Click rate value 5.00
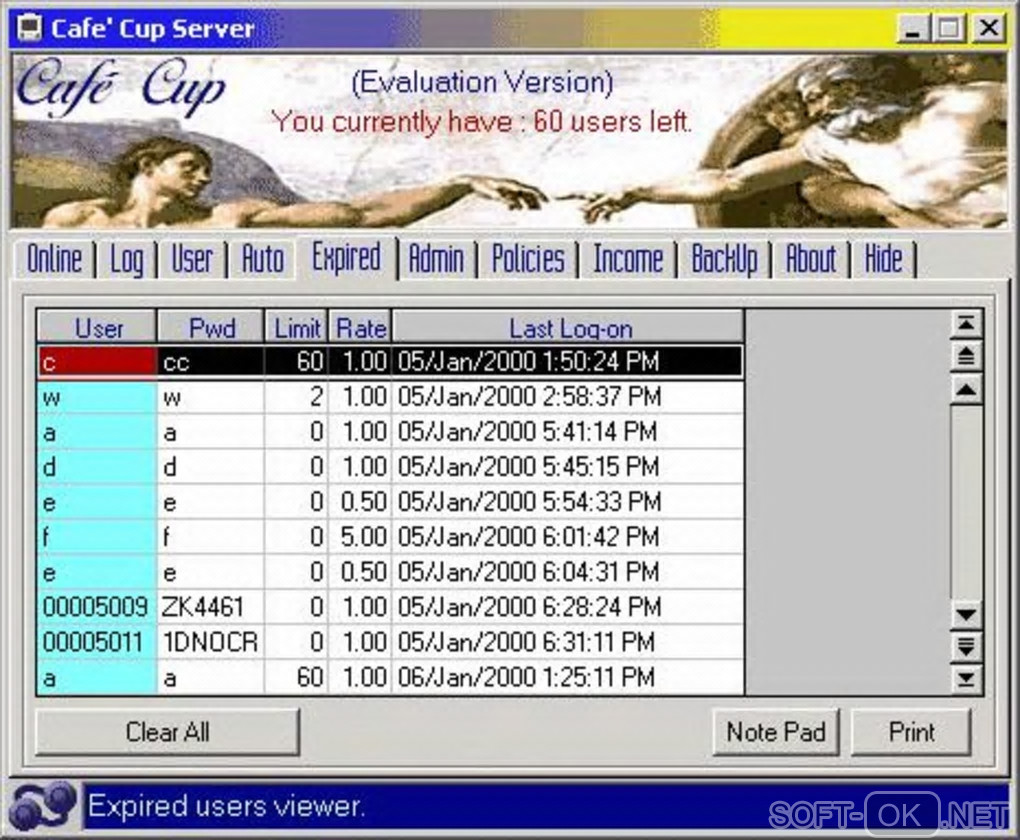 point(360,537)
